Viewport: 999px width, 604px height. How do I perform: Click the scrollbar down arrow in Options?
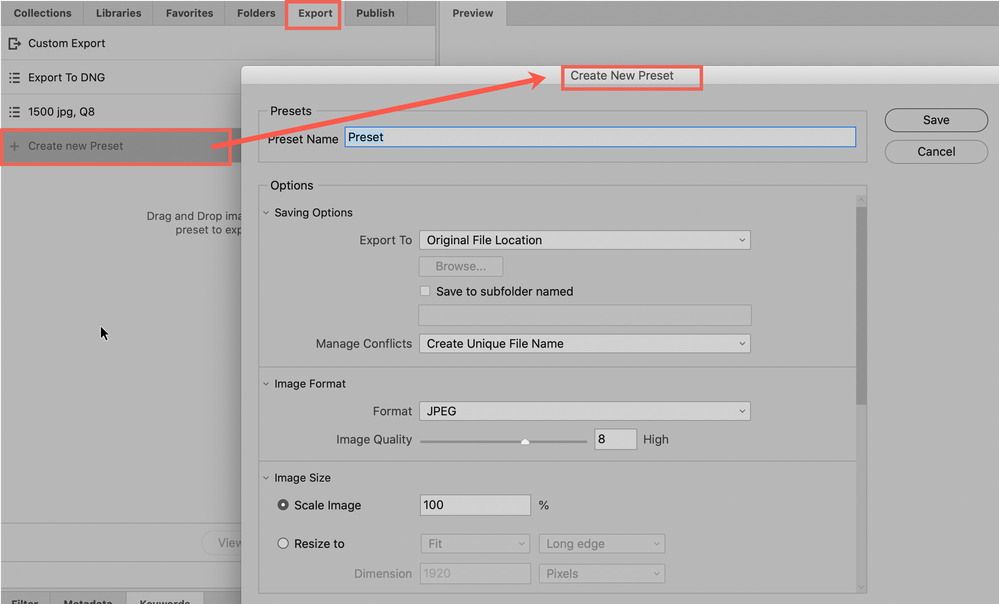click(x=861, y=587)
